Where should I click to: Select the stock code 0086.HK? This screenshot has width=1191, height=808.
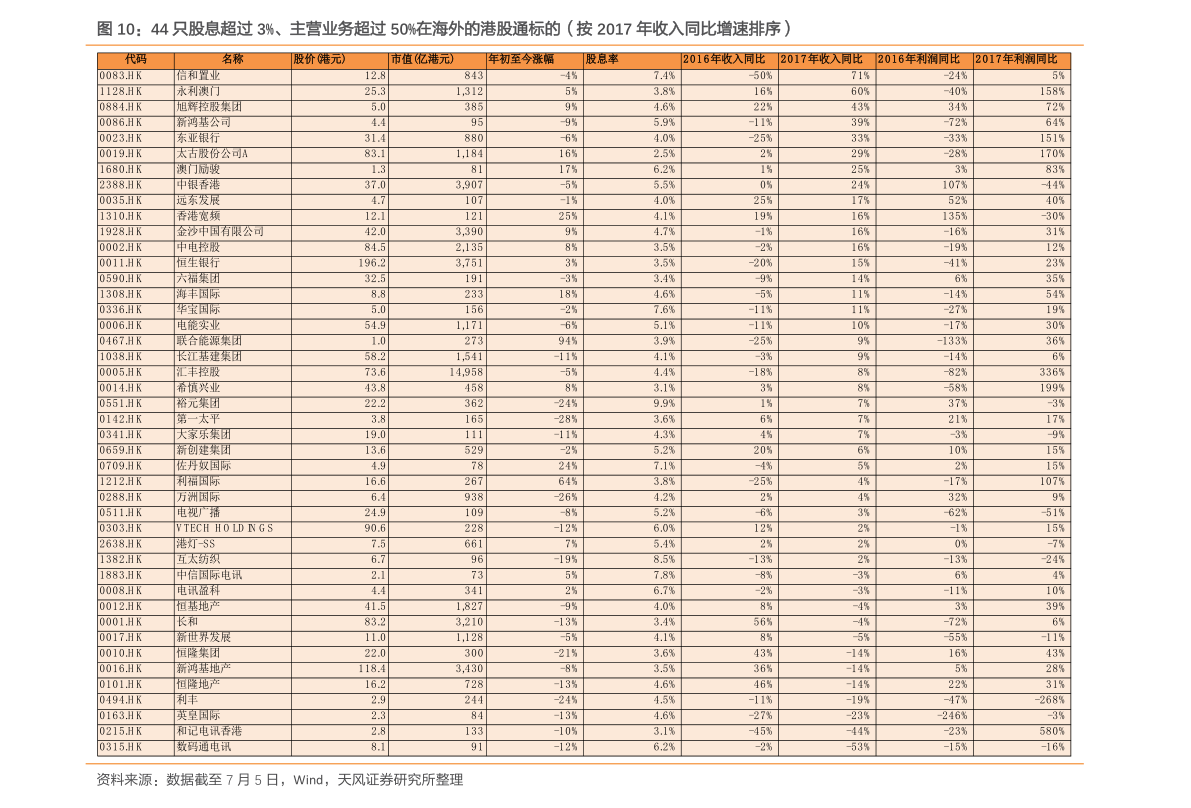click(x=121, y=122)
